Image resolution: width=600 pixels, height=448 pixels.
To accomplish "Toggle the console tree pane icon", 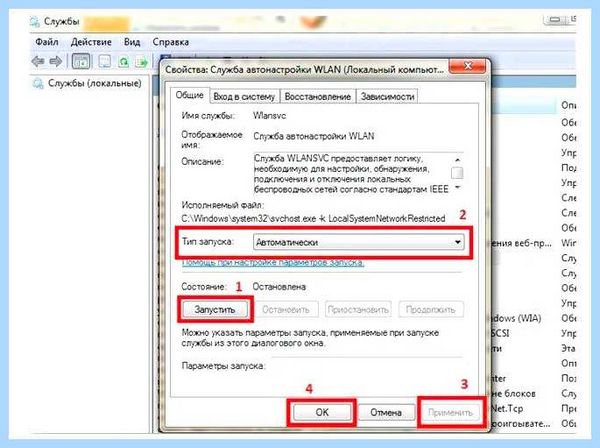I will click(81, 61).
